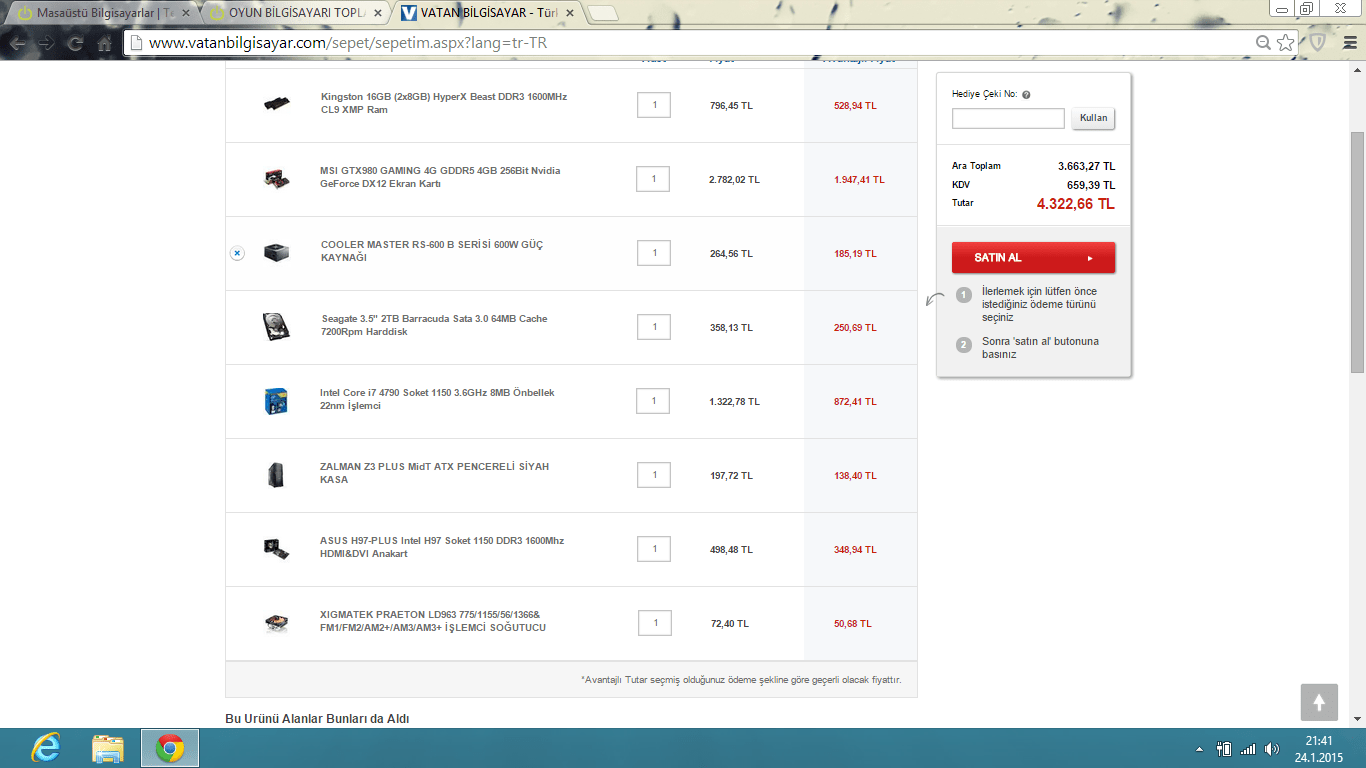Image resolution: width=1366 pixels, height=768 pixels.
Task: Click the address bar URL
Action: tap(348, 44)
